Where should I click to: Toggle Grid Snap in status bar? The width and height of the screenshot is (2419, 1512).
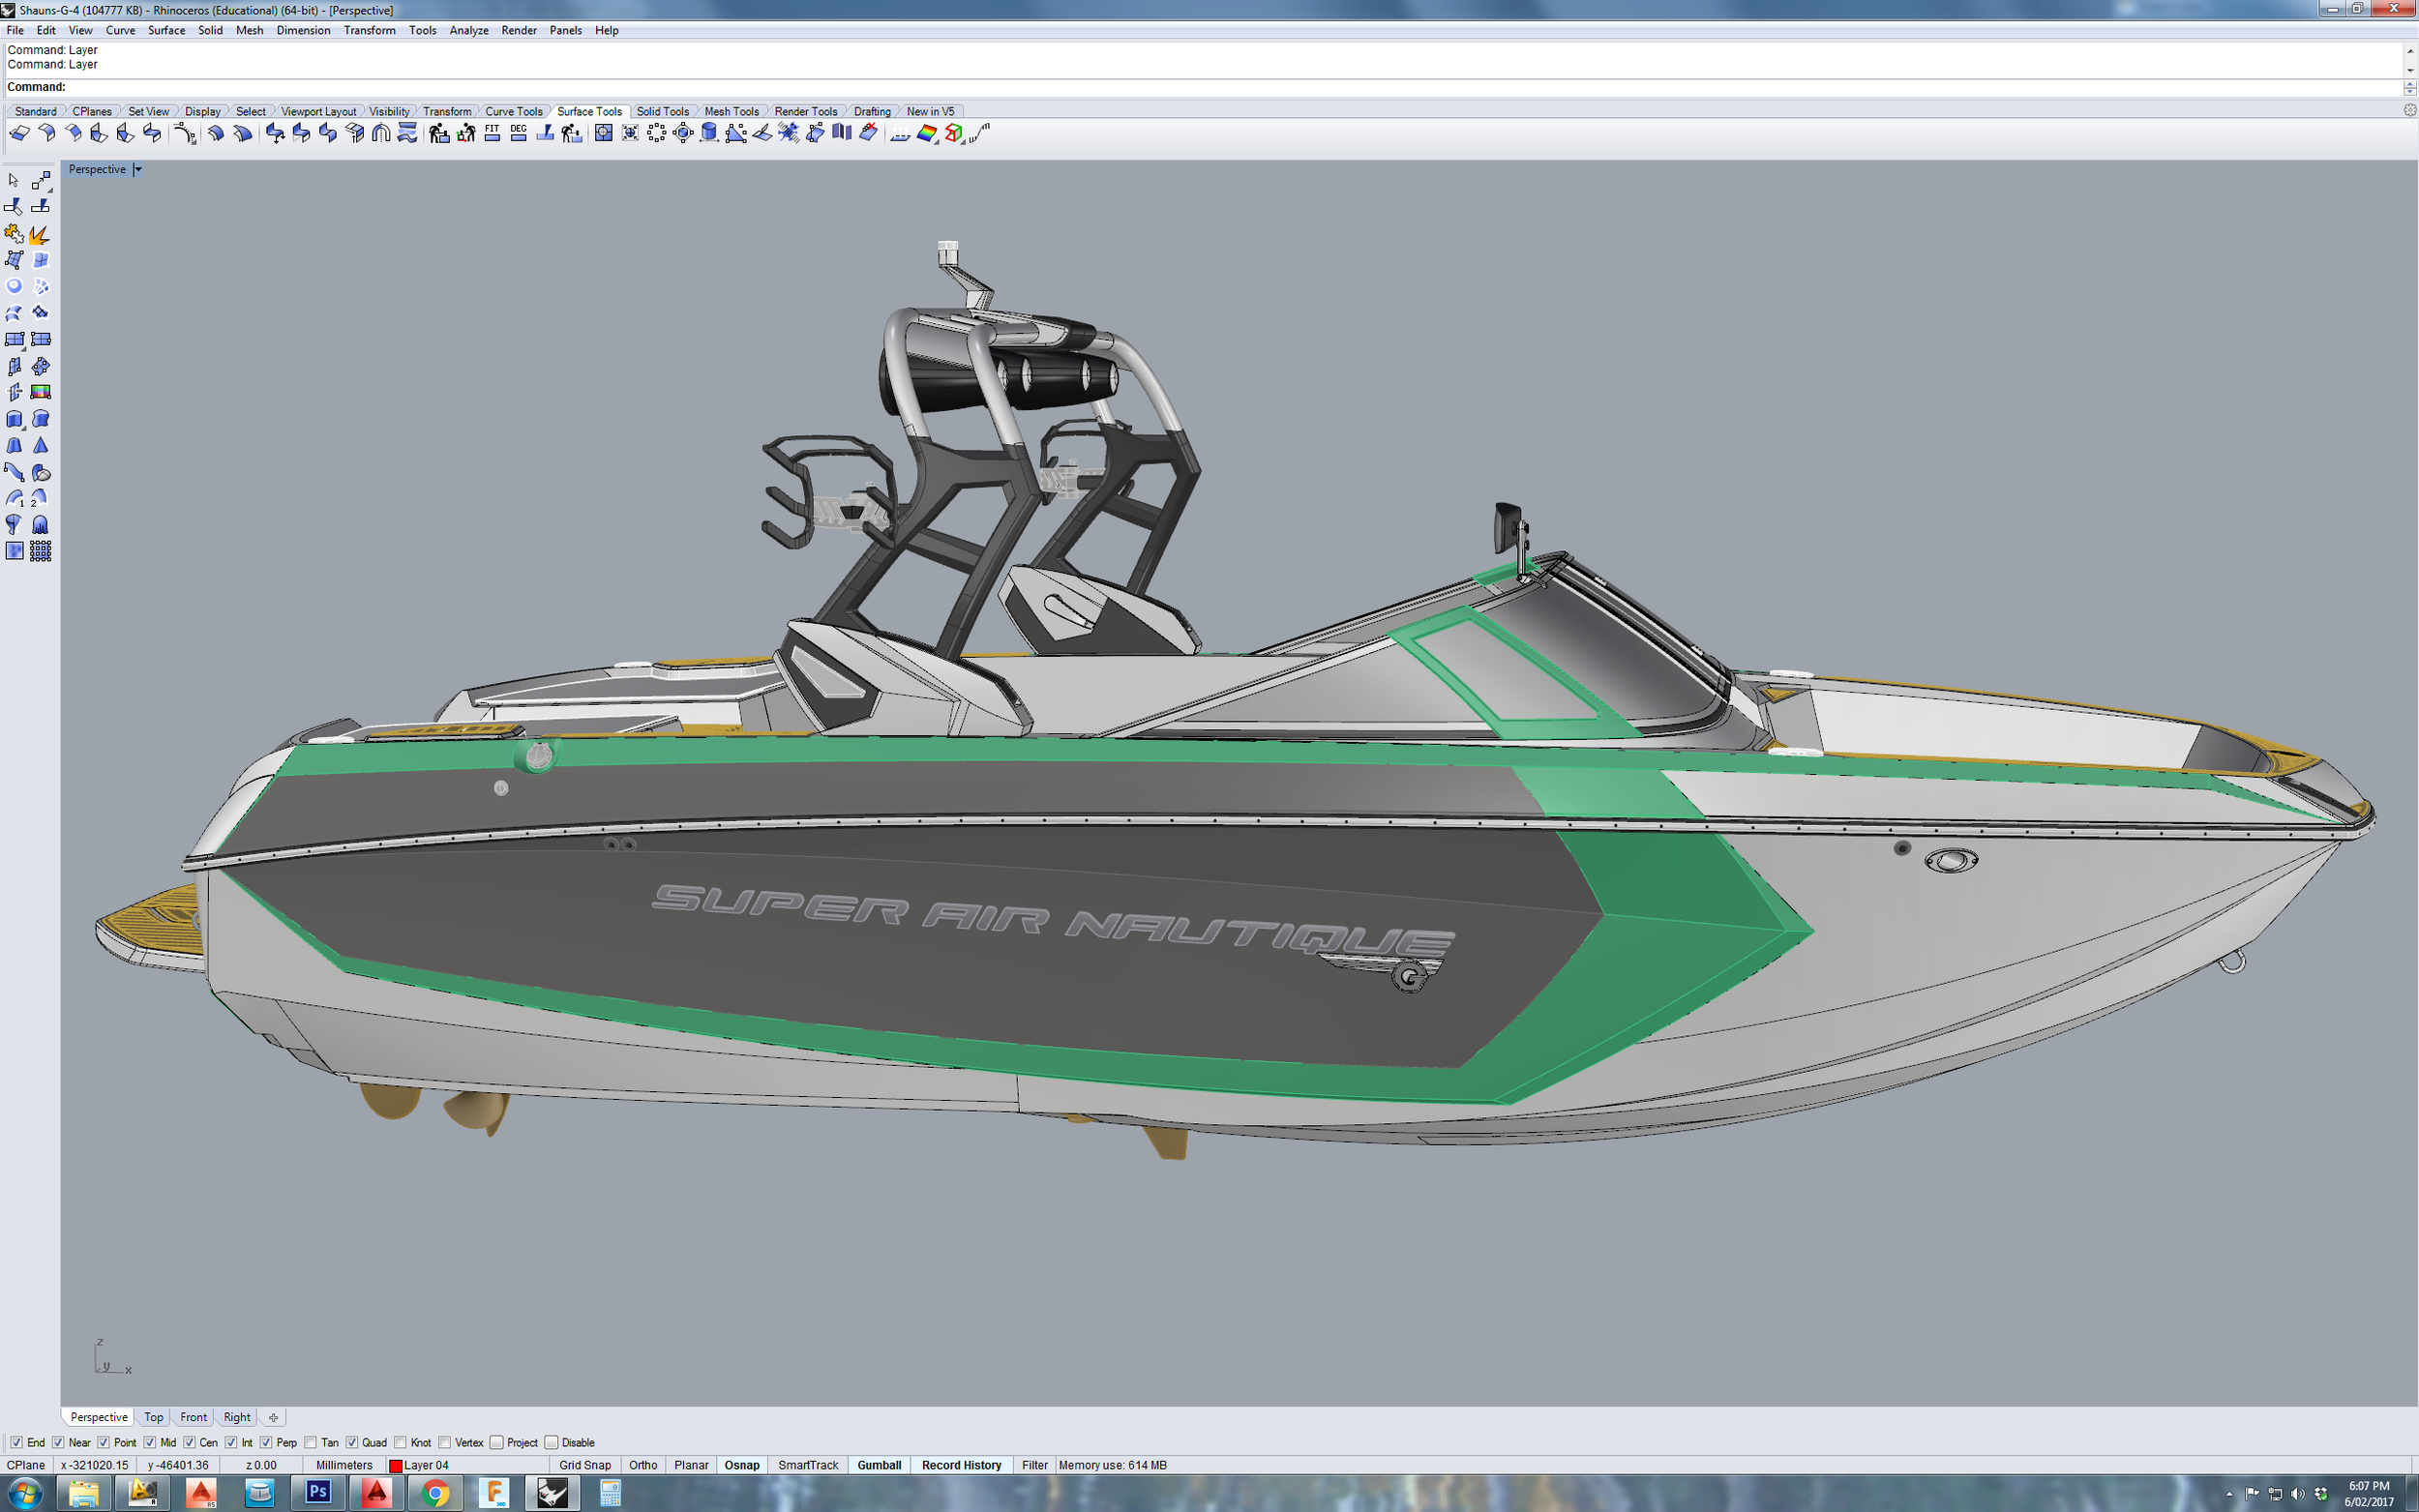tap(584, 1465)
